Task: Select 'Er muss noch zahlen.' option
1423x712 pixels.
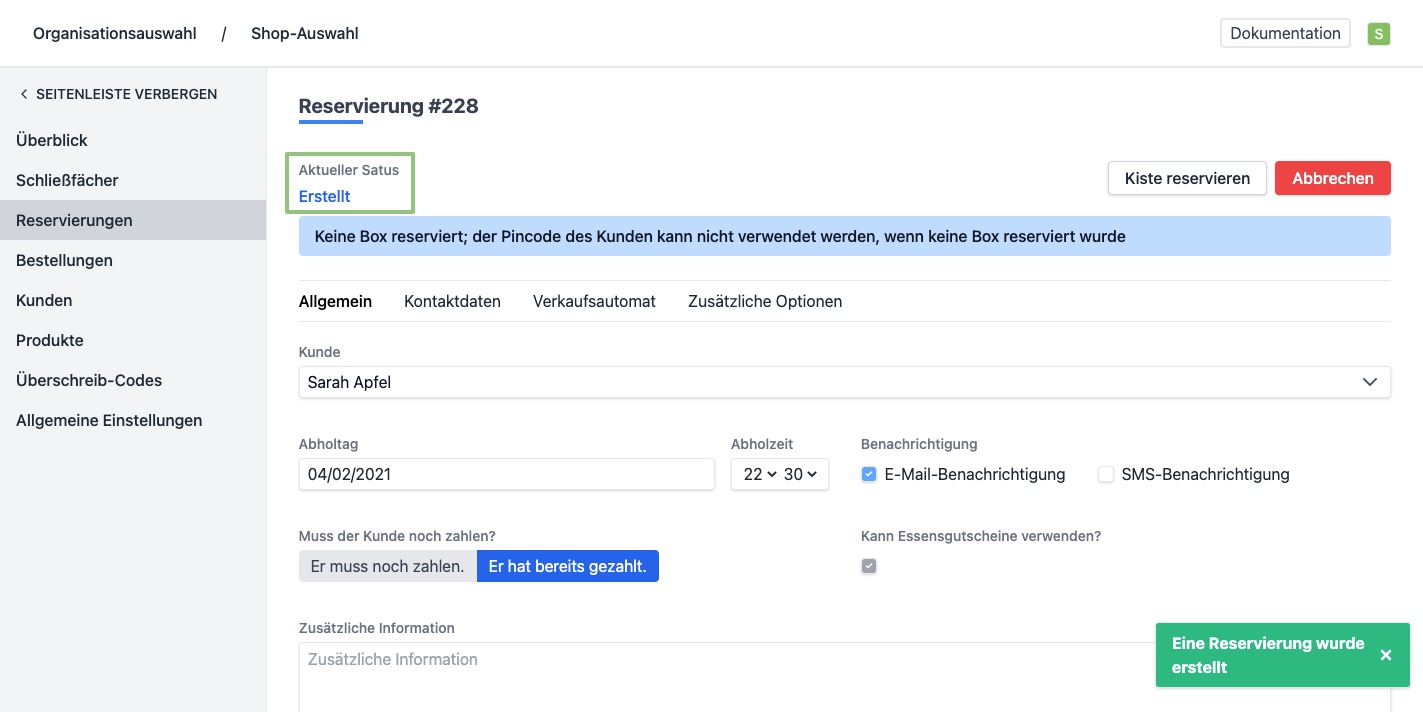Action: coord(387,566)
